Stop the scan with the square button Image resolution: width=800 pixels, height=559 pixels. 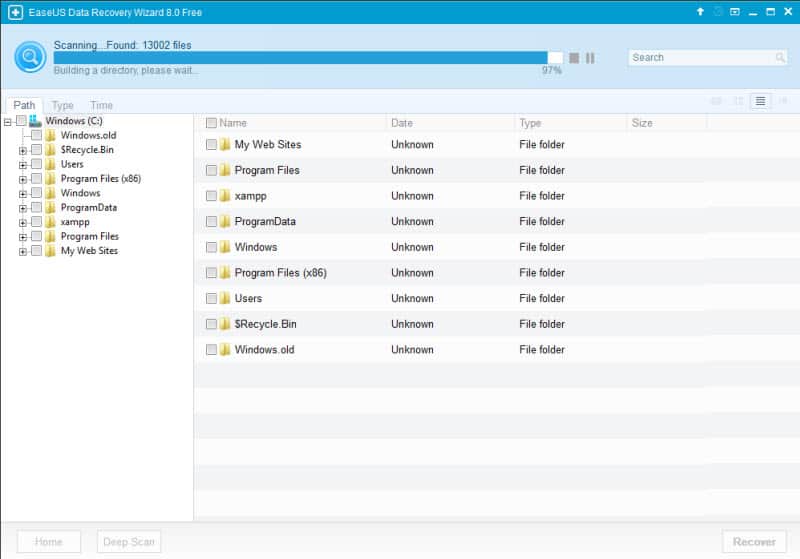click(x=574, y=58)
